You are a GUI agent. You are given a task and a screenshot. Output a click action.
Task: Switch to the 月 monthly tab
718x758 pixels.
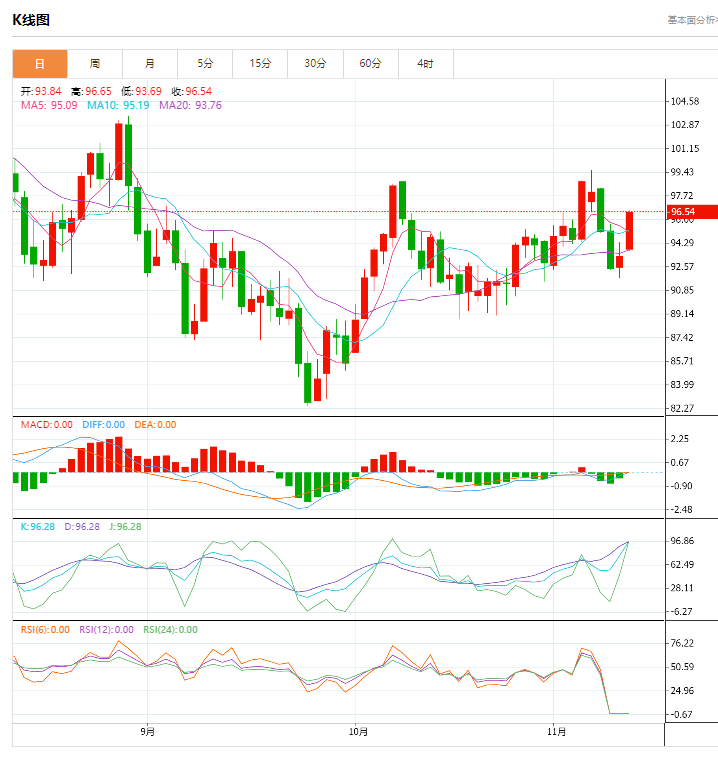click(150, 63)
